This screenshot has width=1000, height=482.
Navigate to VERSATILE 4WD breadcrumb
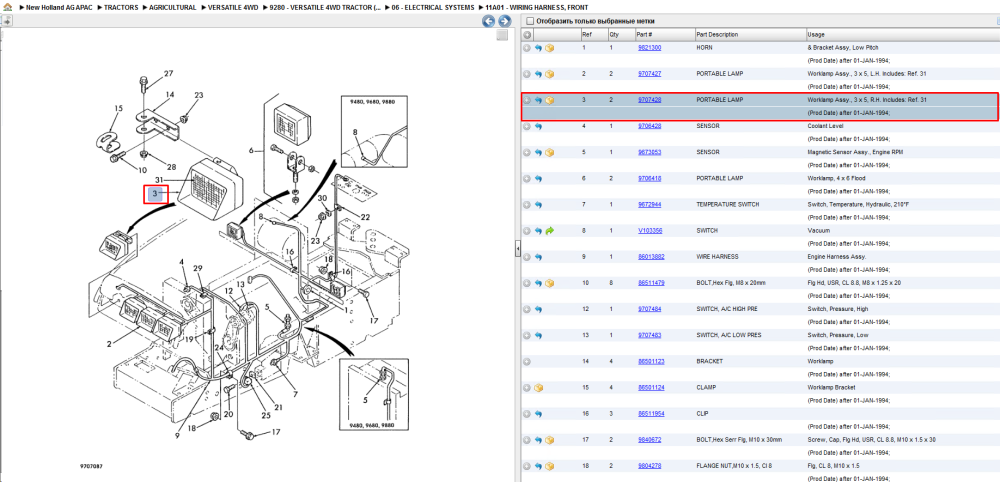tap(233, 8)
